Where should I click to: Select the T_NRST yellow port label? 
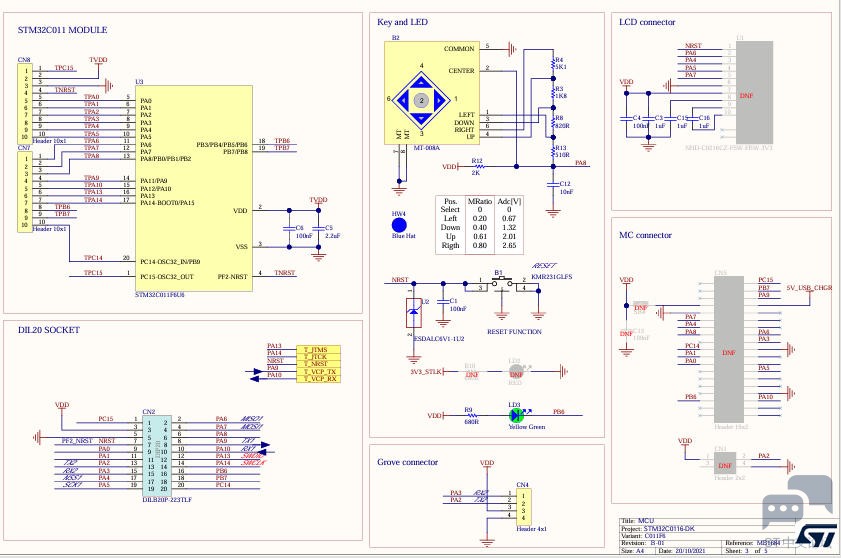pos(319,364)
